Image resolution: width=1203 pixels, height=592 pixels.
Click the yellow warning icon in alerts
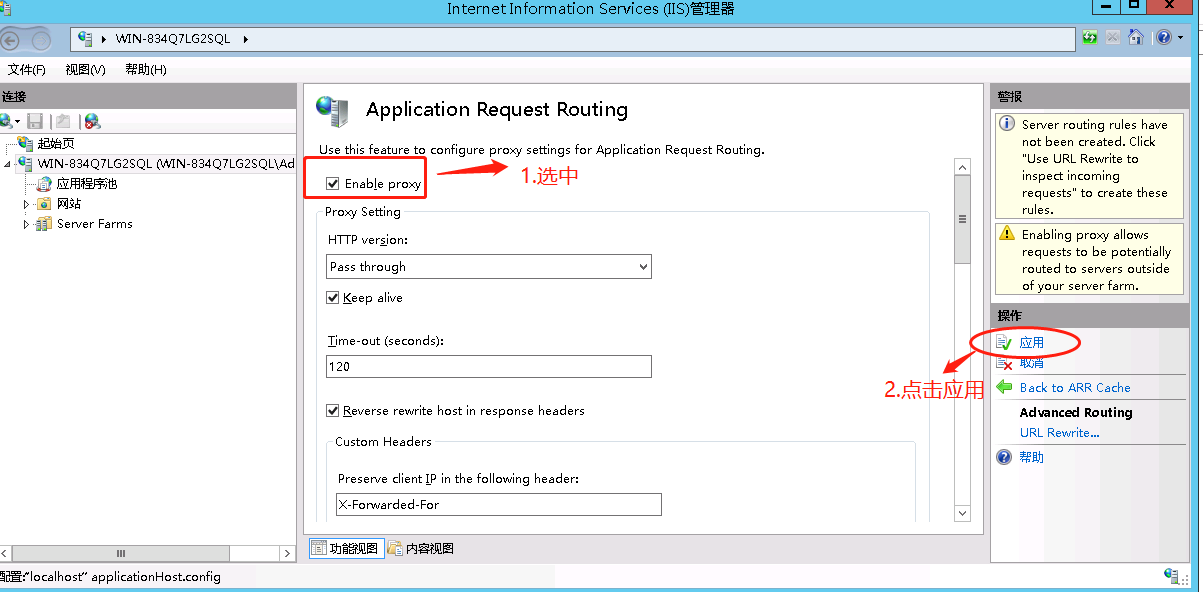pos(1007,234)
